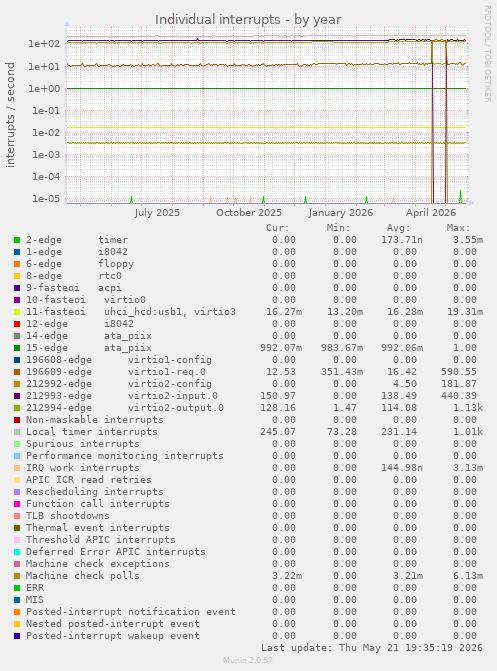
Task: Click the green swatch beside 2-edge timer
Action: point(17,240)
